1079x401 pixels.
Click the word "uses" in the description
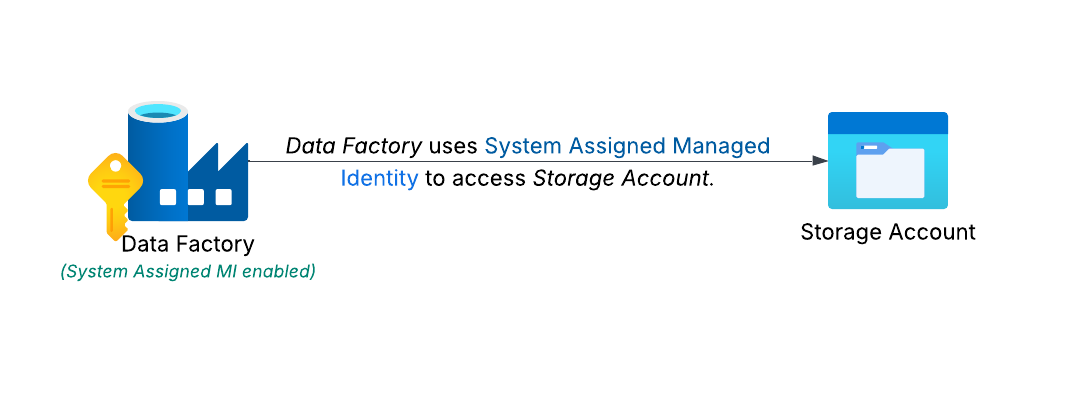(453, 146)
